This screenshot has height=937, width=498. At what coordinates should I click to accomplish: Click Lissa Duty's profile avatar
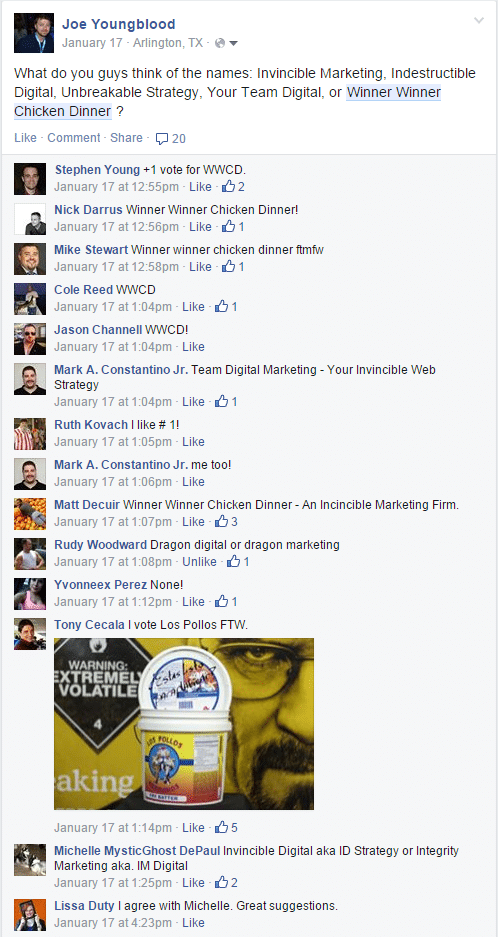coord(30,915)
